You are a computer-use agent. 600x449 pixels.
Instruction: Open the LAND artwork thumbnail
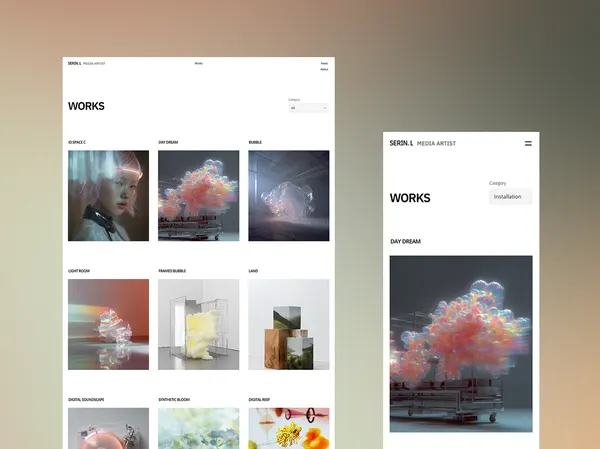289,324
